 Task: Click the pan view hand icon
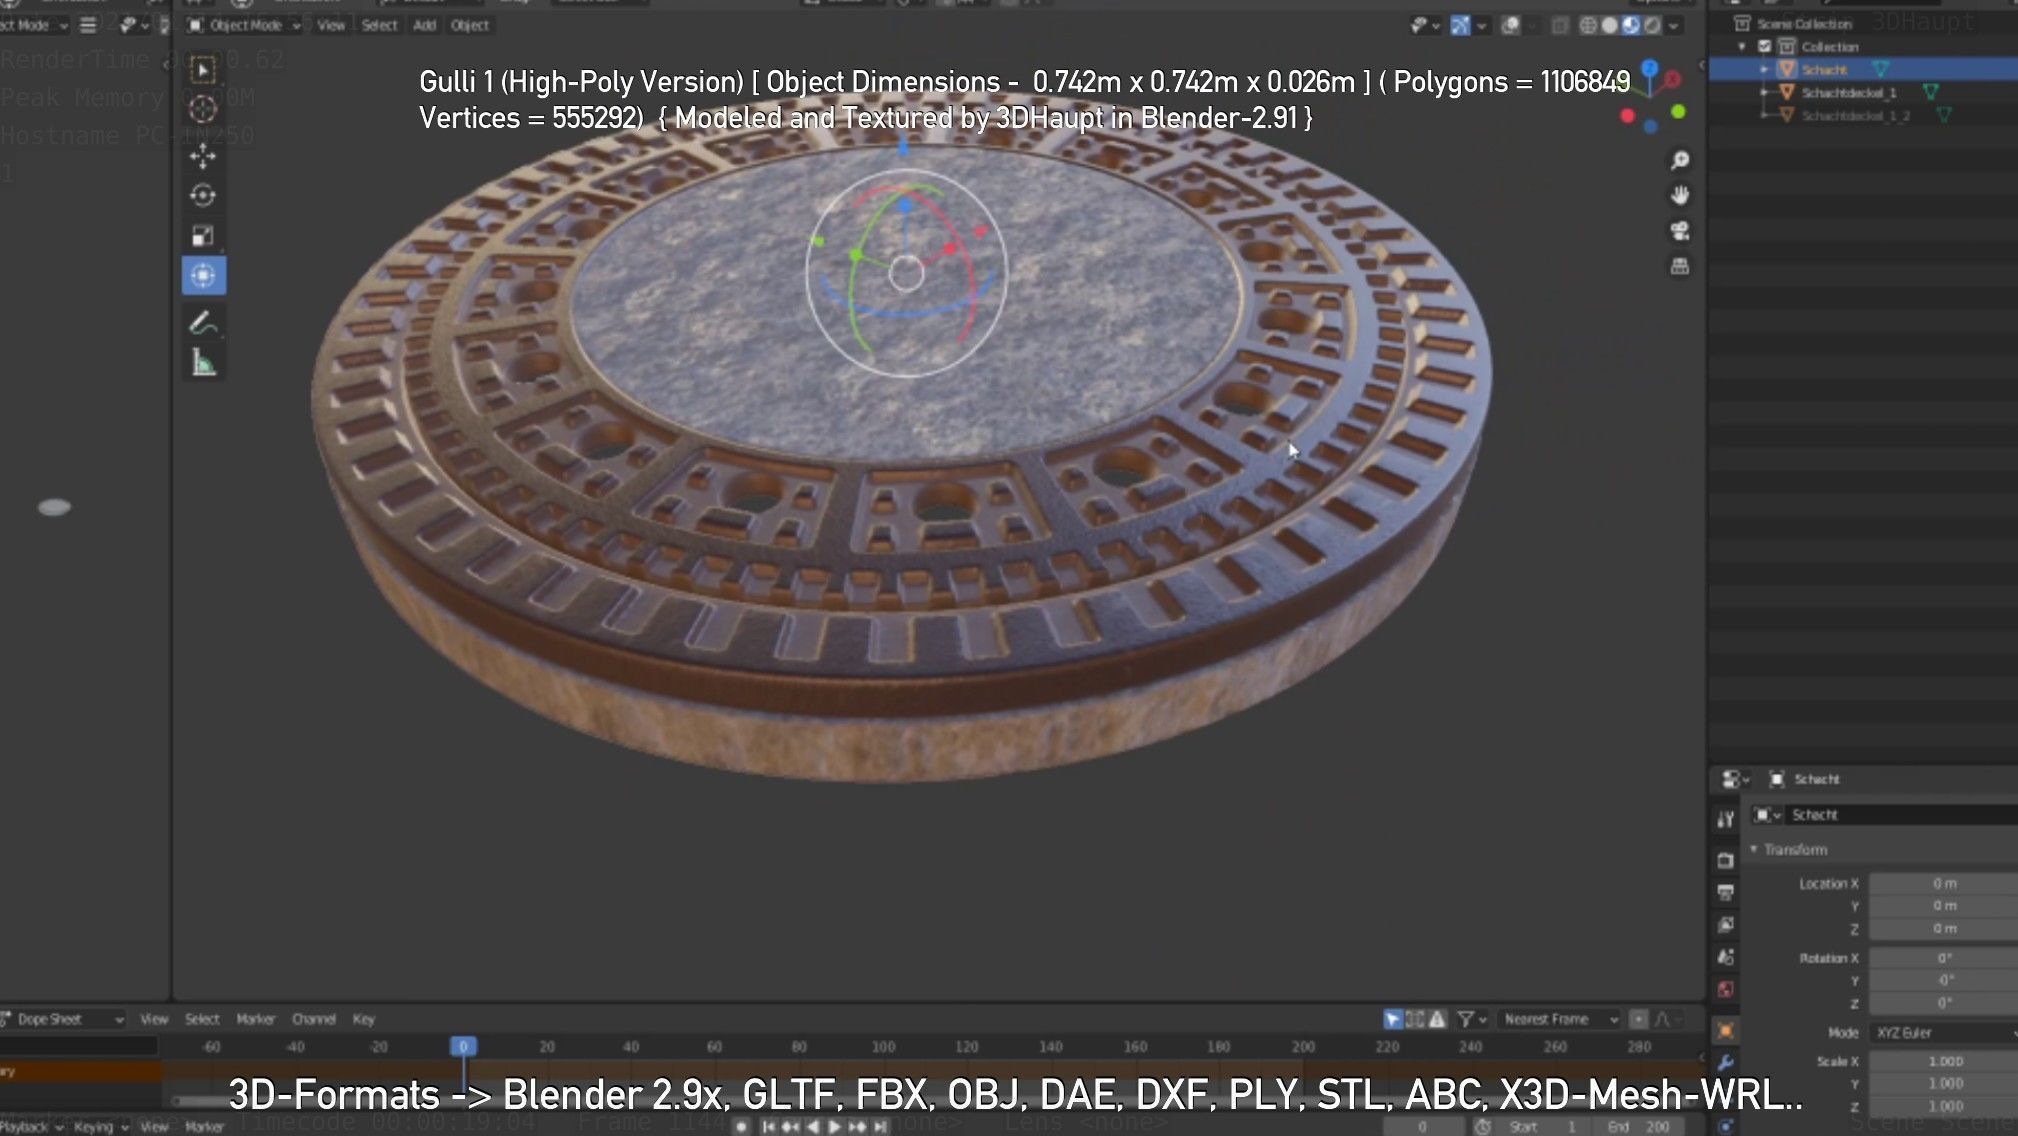1680,195
